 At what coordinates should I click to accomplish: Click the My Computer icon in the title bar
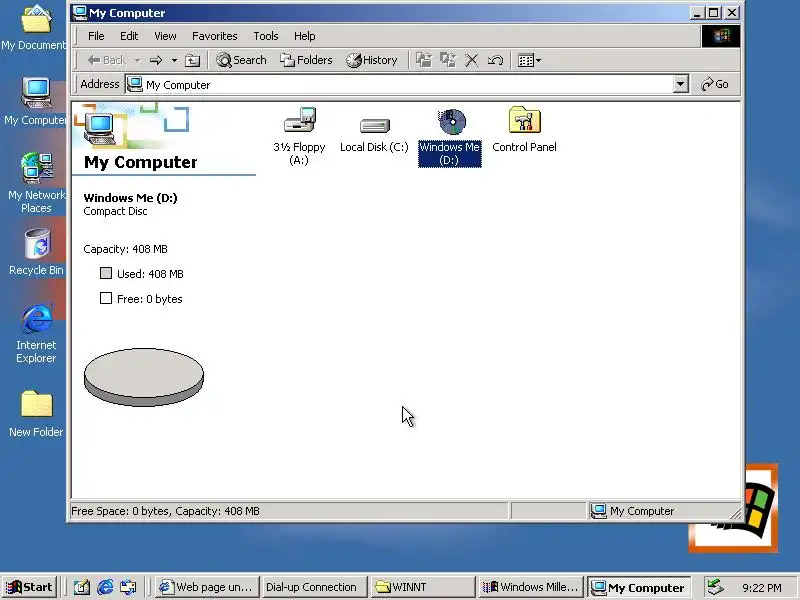[x=80, y=13]
